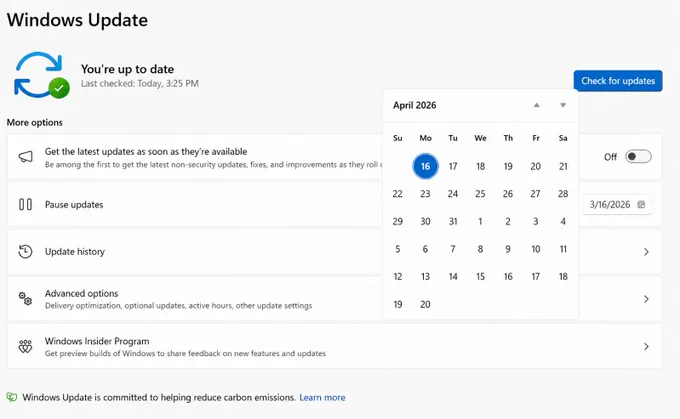Toggle the latest updates switch
680x419 pixels.
(x=638, y=157)
